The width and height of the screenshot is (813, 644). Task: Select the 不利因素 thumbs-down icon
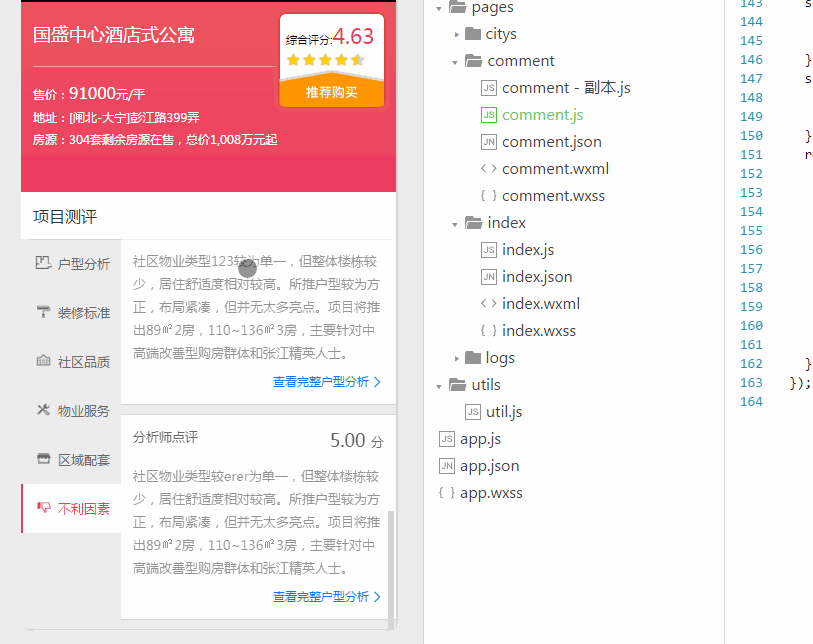click(x=44, y=507)
